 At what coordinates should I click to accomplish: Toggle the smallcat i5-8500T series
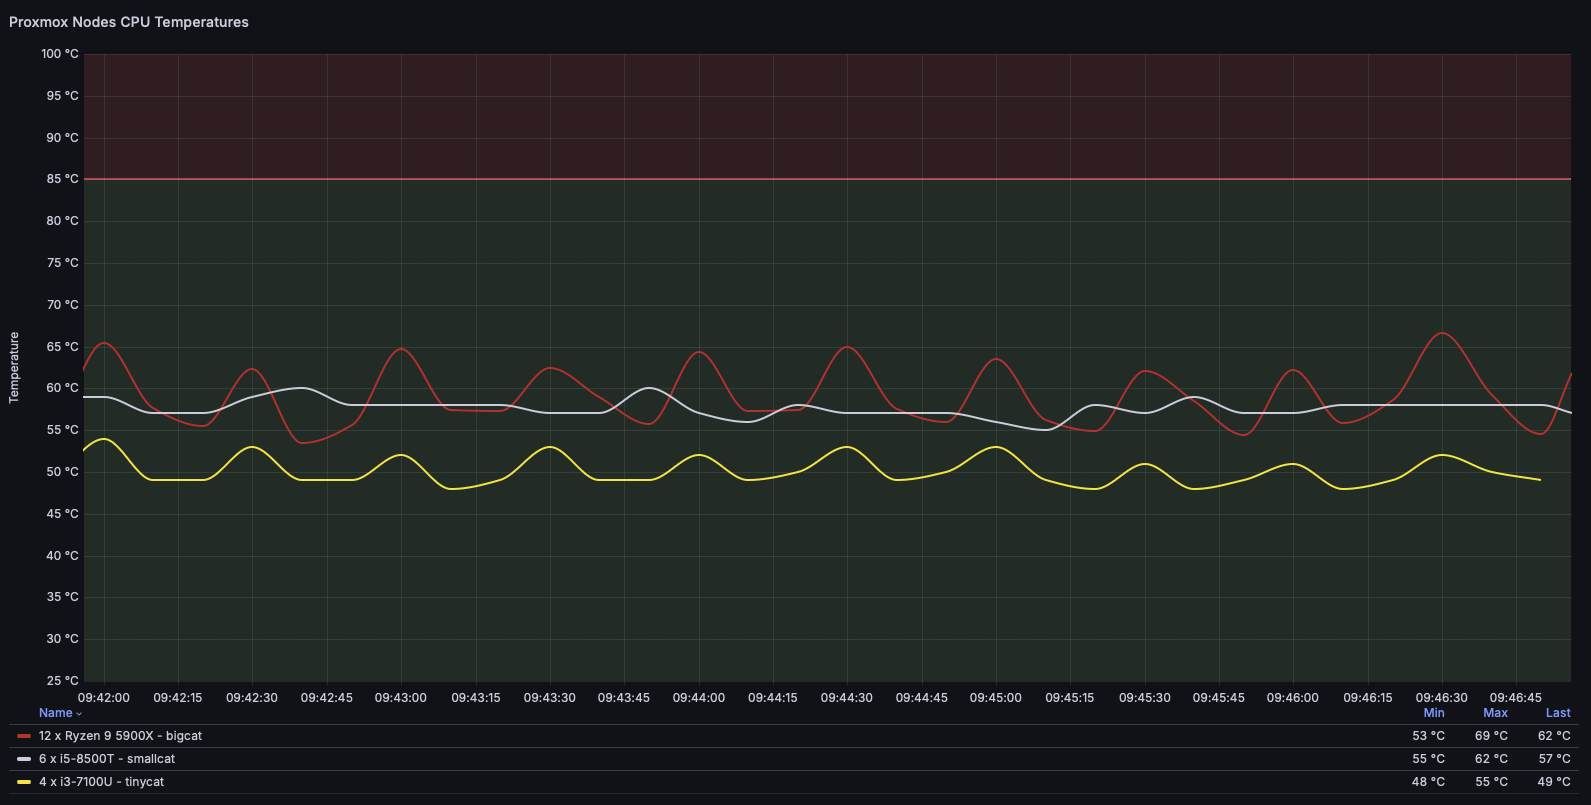[x=107, y=759]
